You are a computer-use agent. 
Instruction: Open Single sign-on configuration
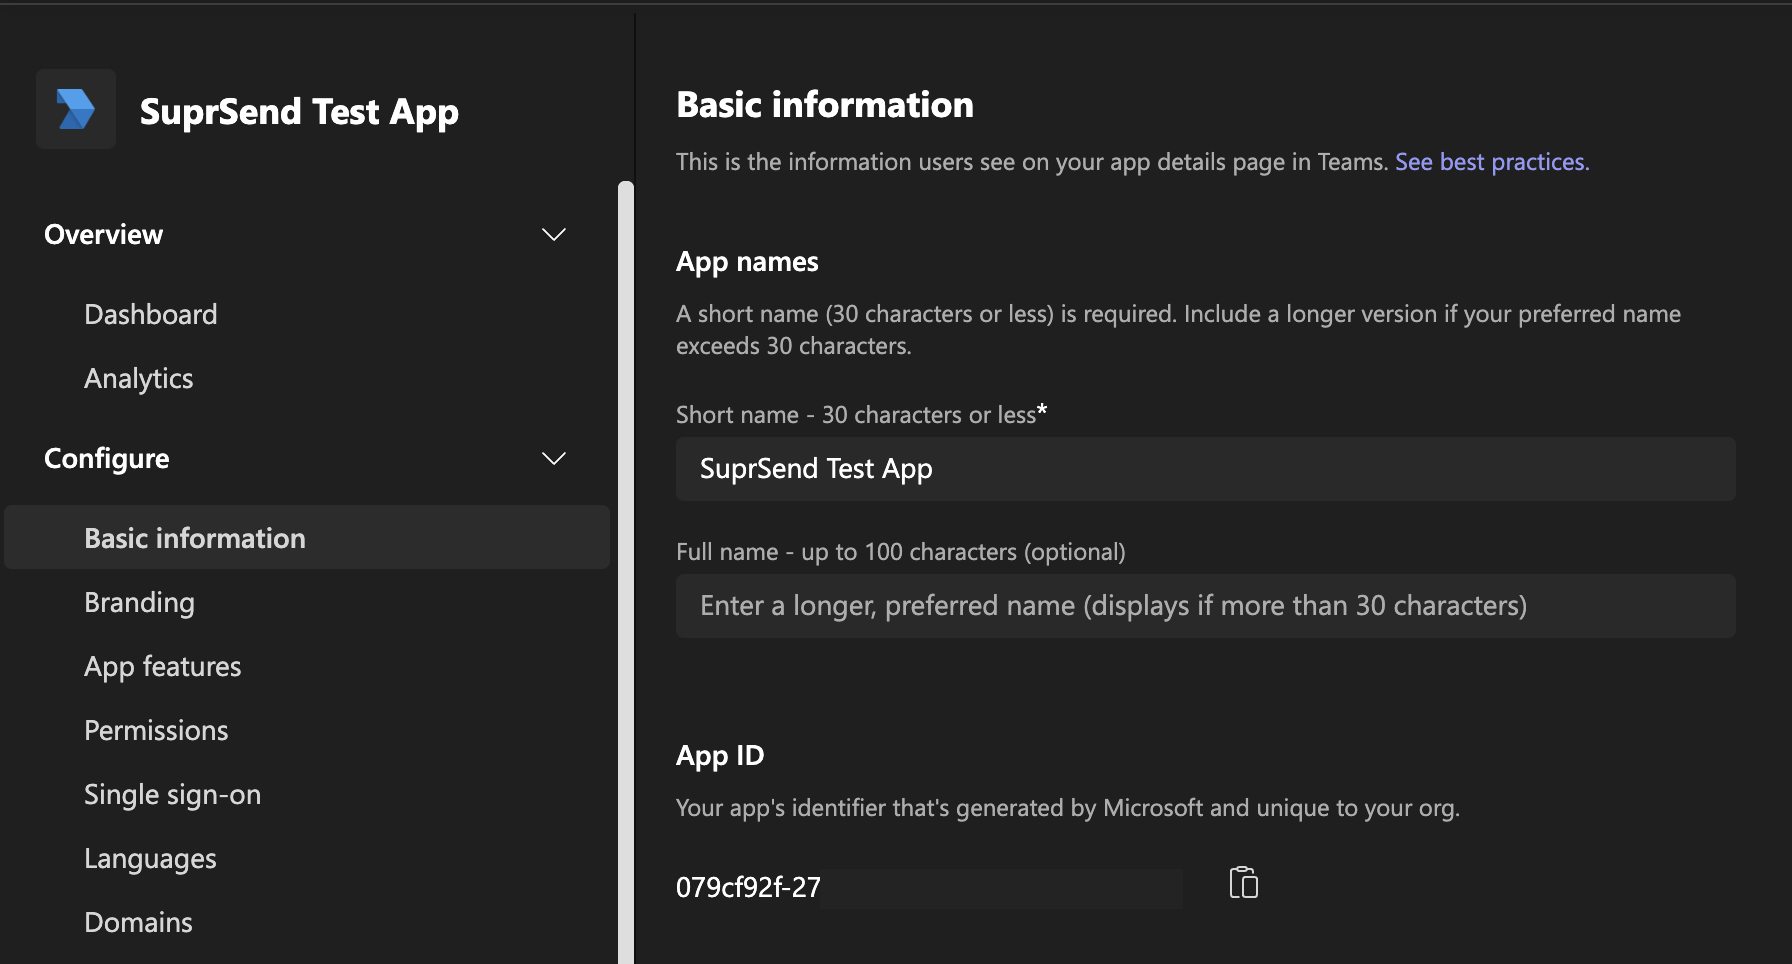(173, 794)
